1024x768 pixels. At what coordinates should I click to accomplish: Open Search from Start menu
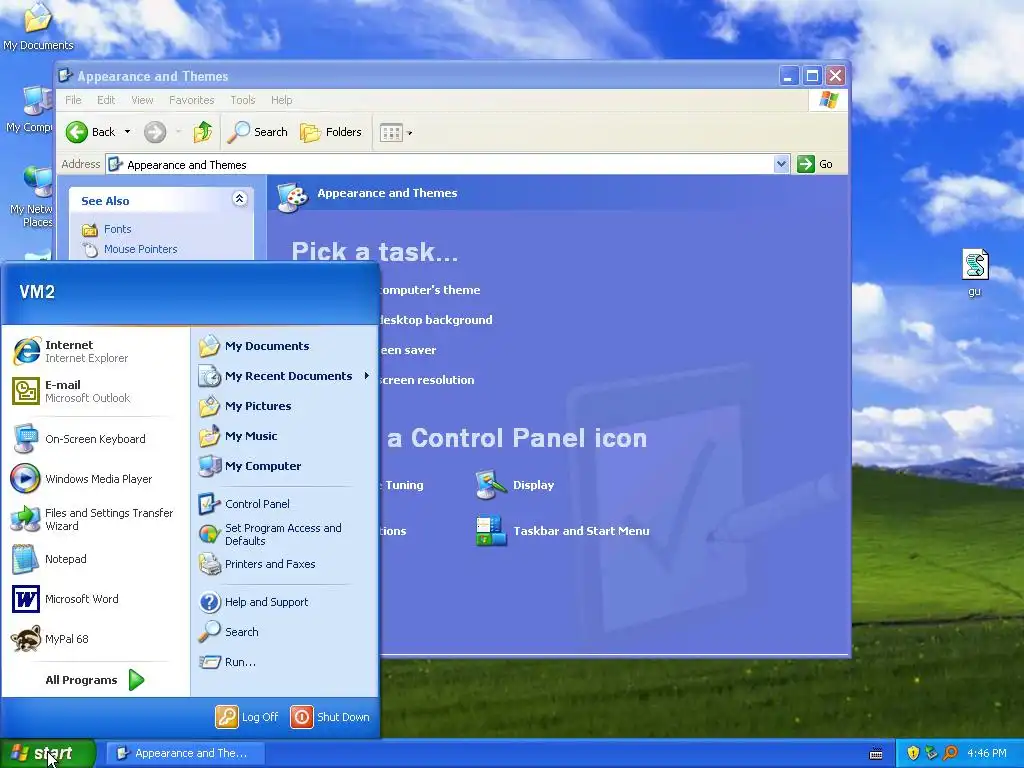point(229,632)
